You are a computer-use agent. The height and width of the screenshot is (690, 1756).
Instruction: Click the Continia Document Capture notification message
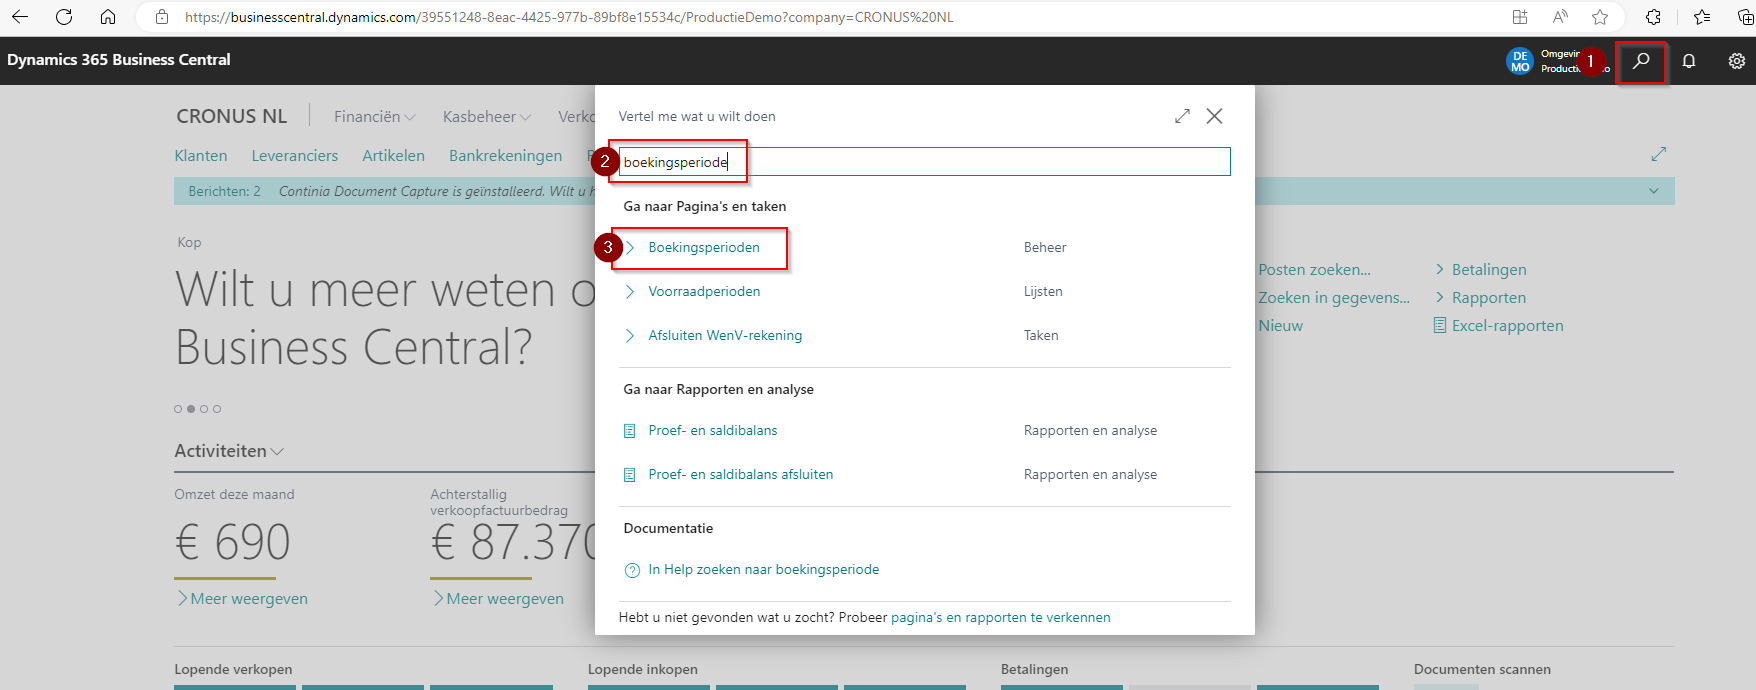click(x=436, y=191)
